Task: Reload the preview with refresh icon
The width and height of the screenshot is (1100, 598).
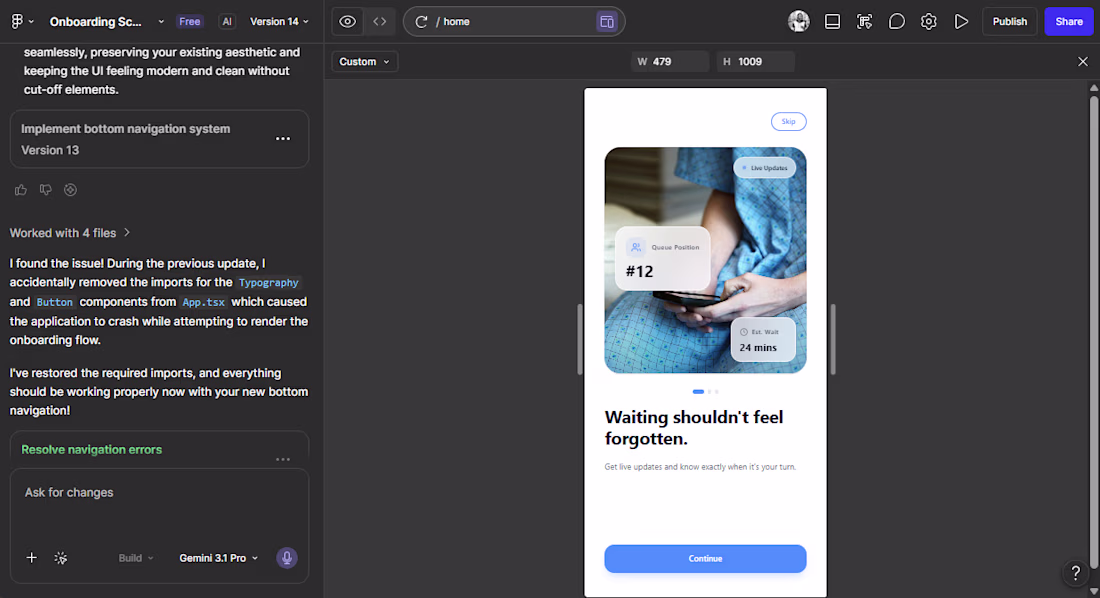Action: 421,22
